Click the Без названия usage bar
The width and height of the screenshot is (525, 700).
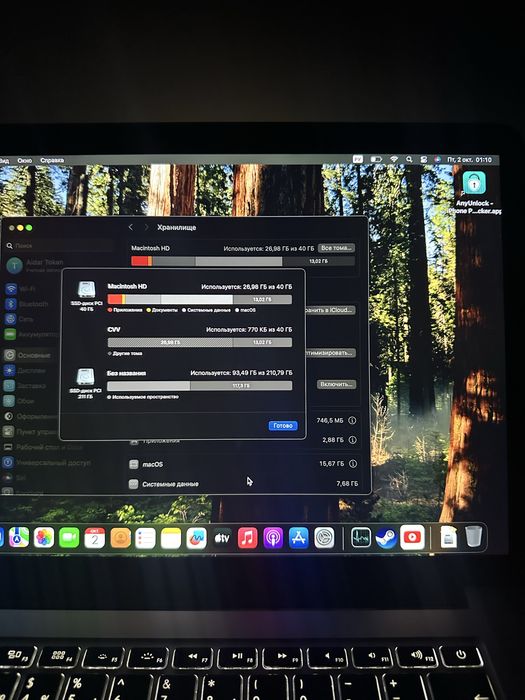(200, 386)
